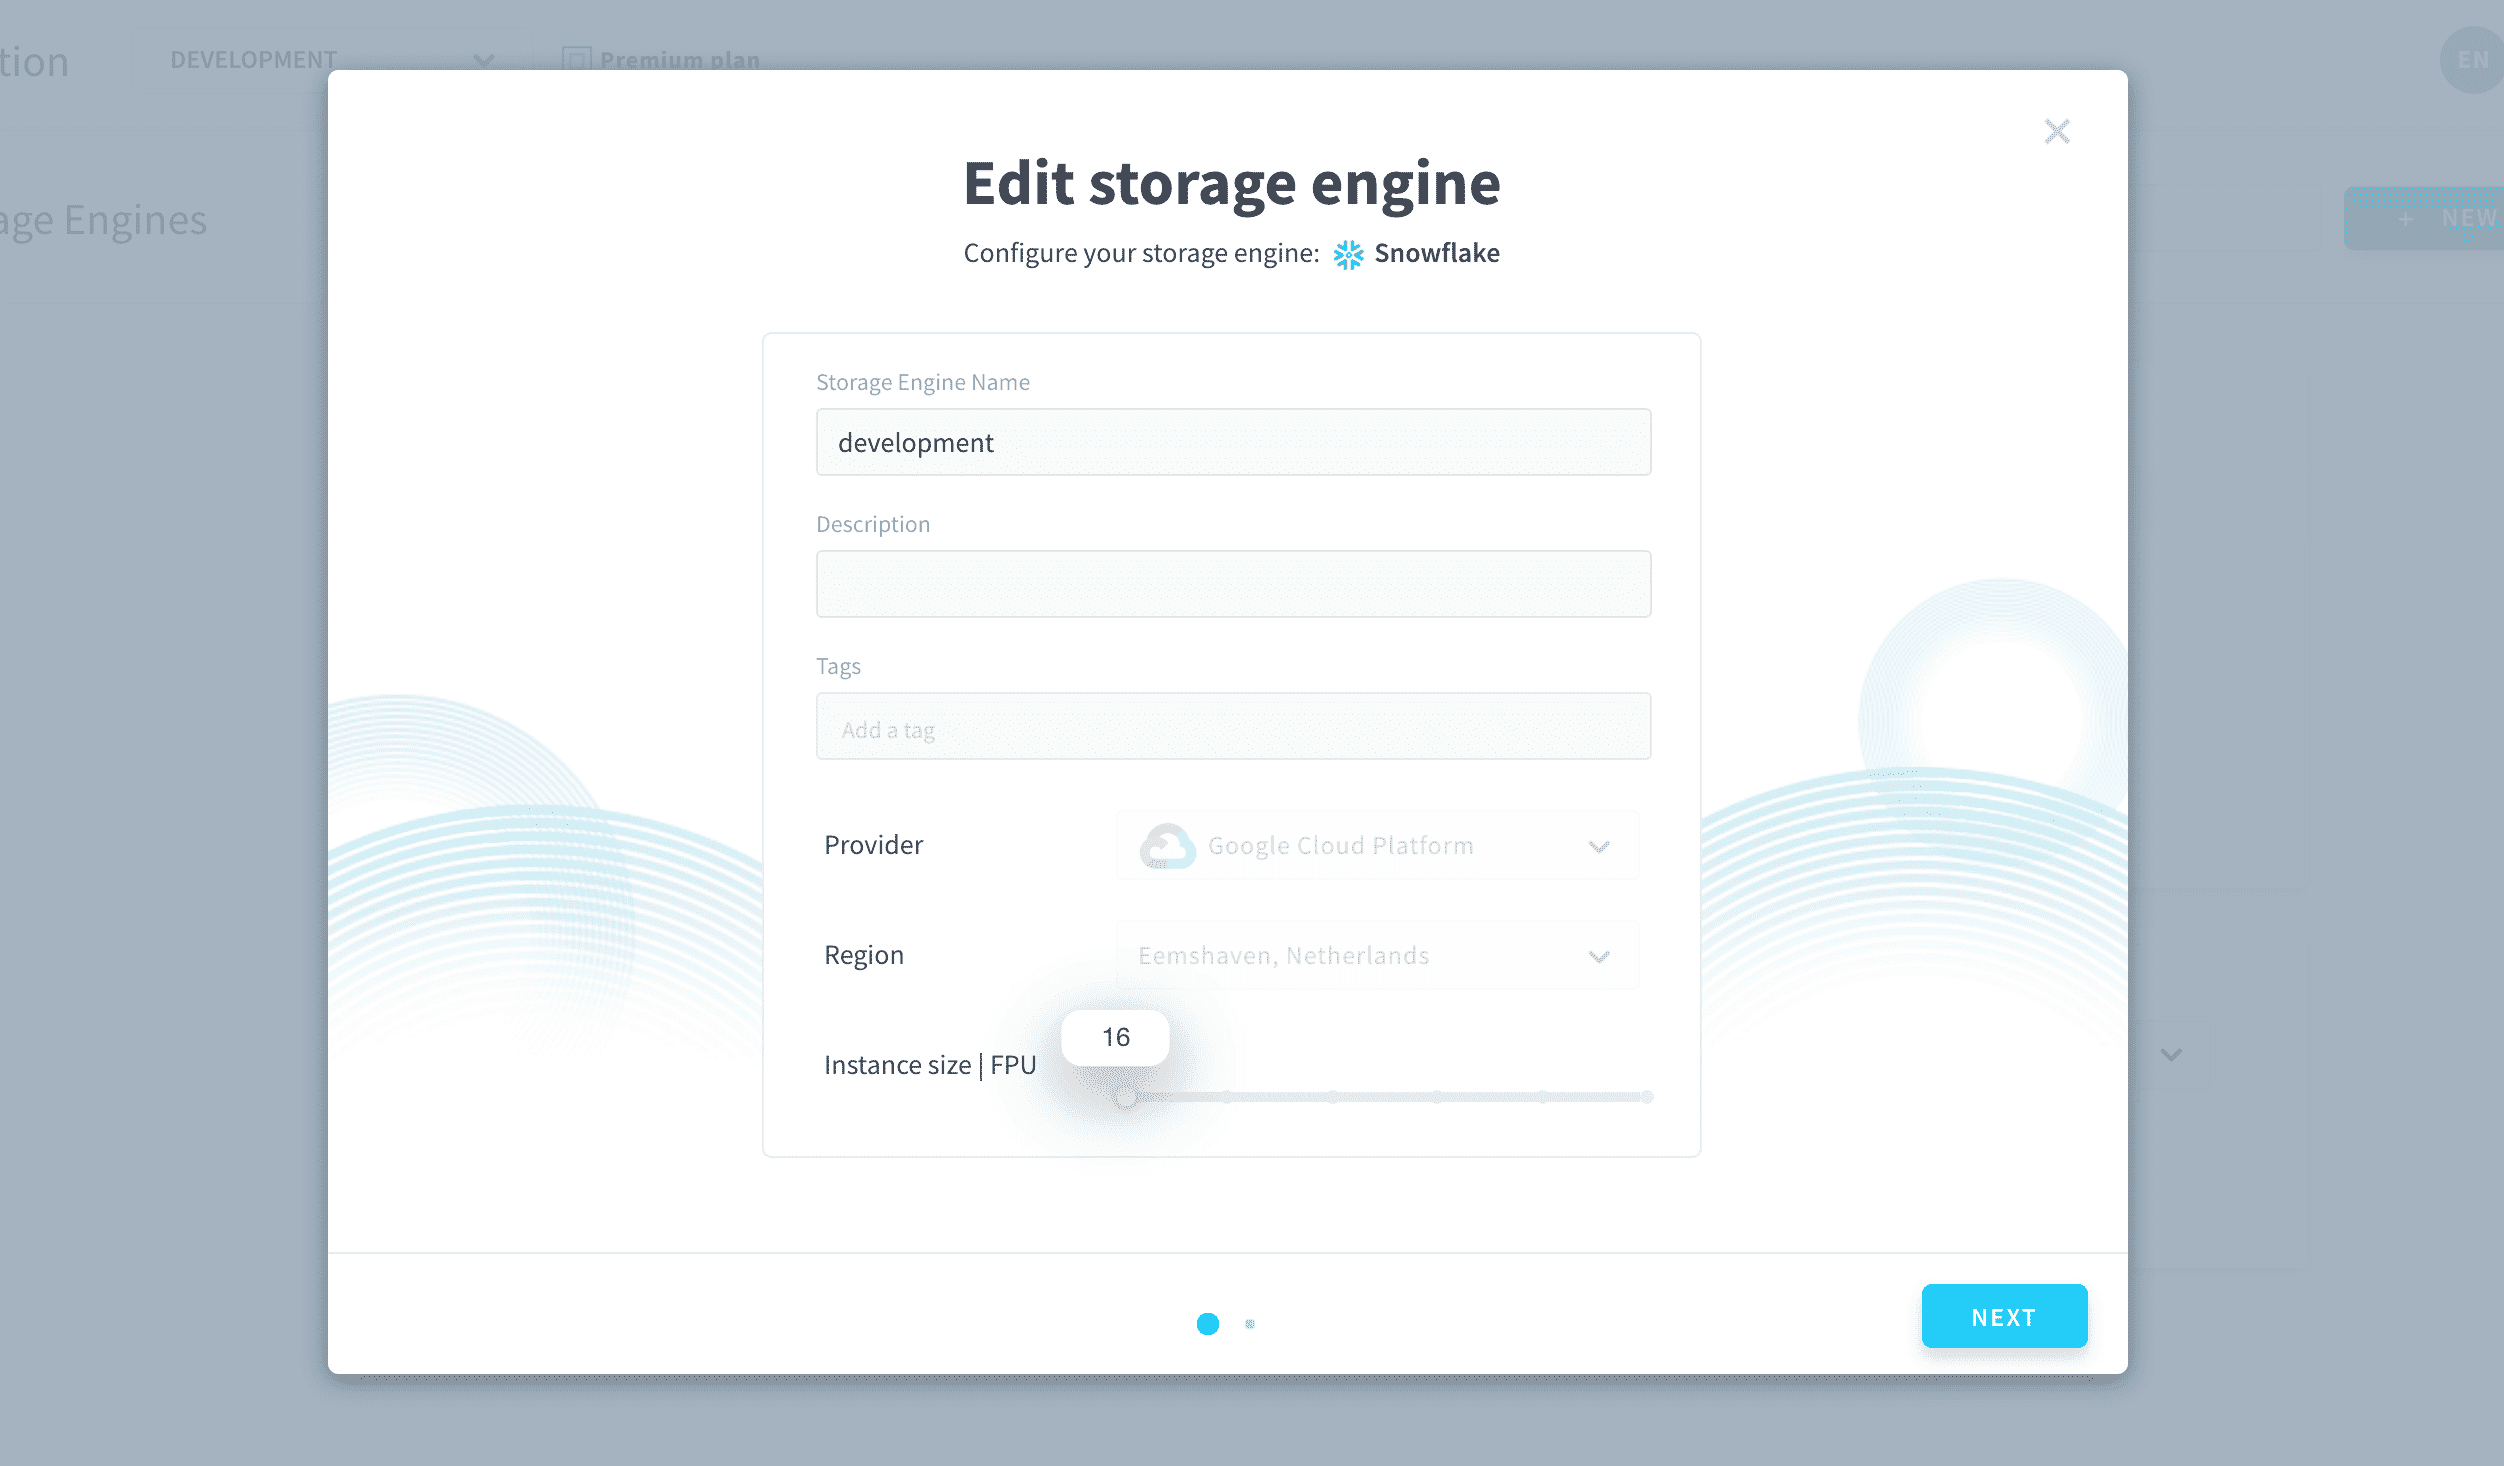Click the 'Edit storage engine' heading
Image resolution: width=2504 pixels, height=1466 pixels.
[1232, 184]
